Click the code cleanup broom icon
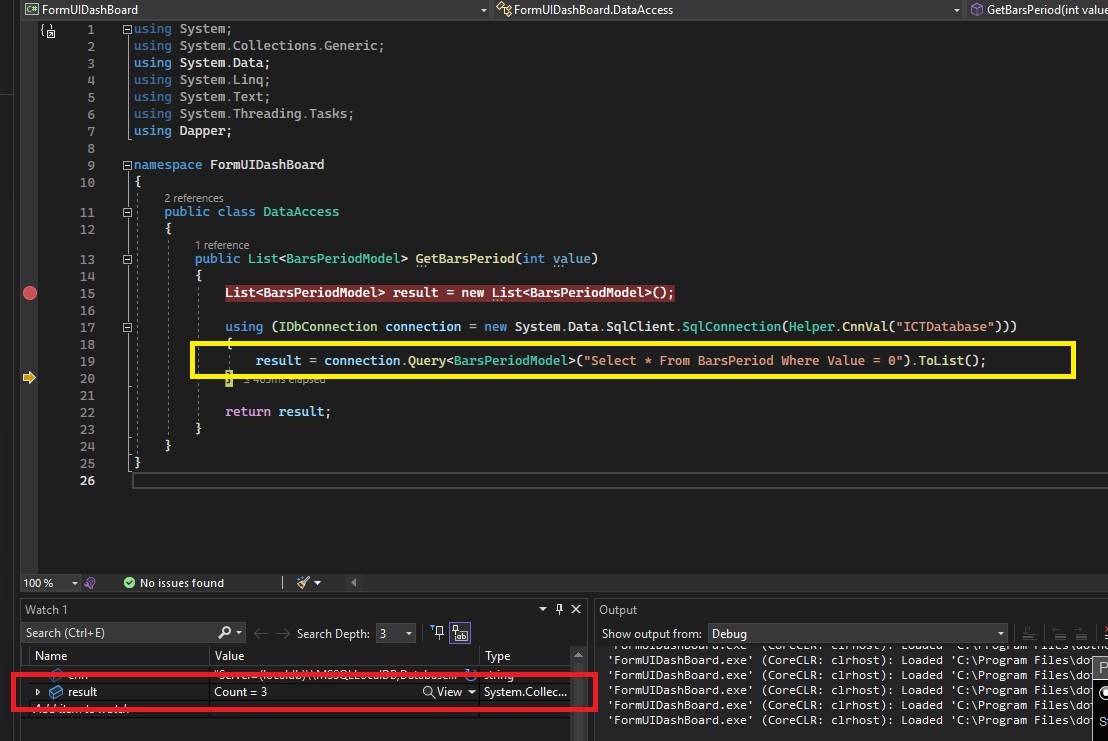 304,582
